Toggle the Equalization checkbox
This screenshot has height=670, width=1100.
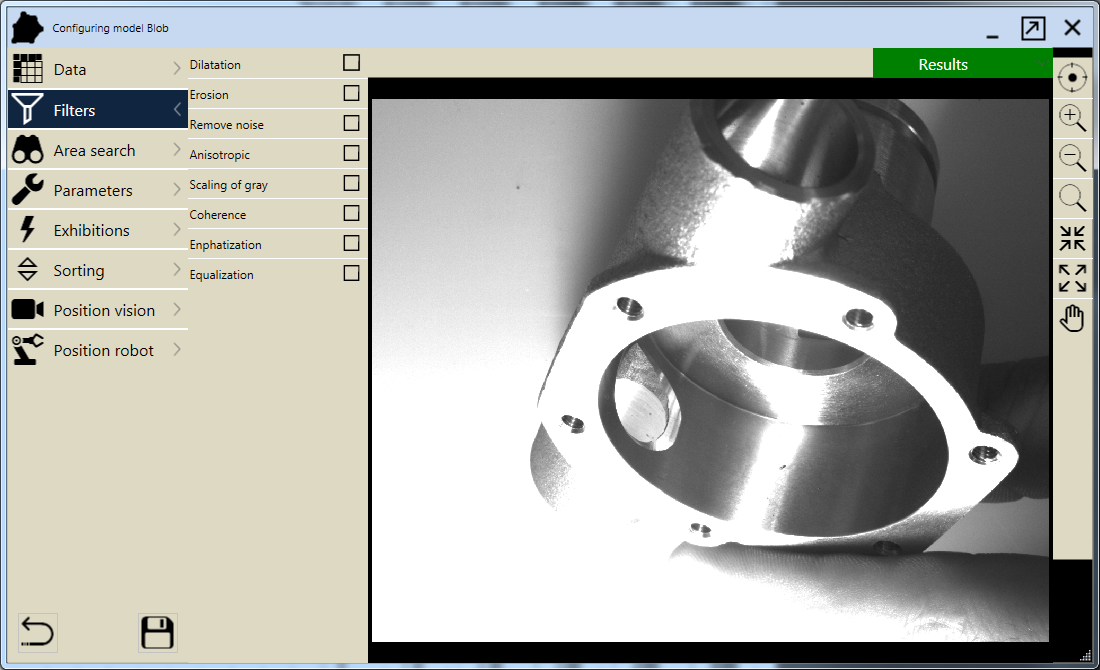351,273
